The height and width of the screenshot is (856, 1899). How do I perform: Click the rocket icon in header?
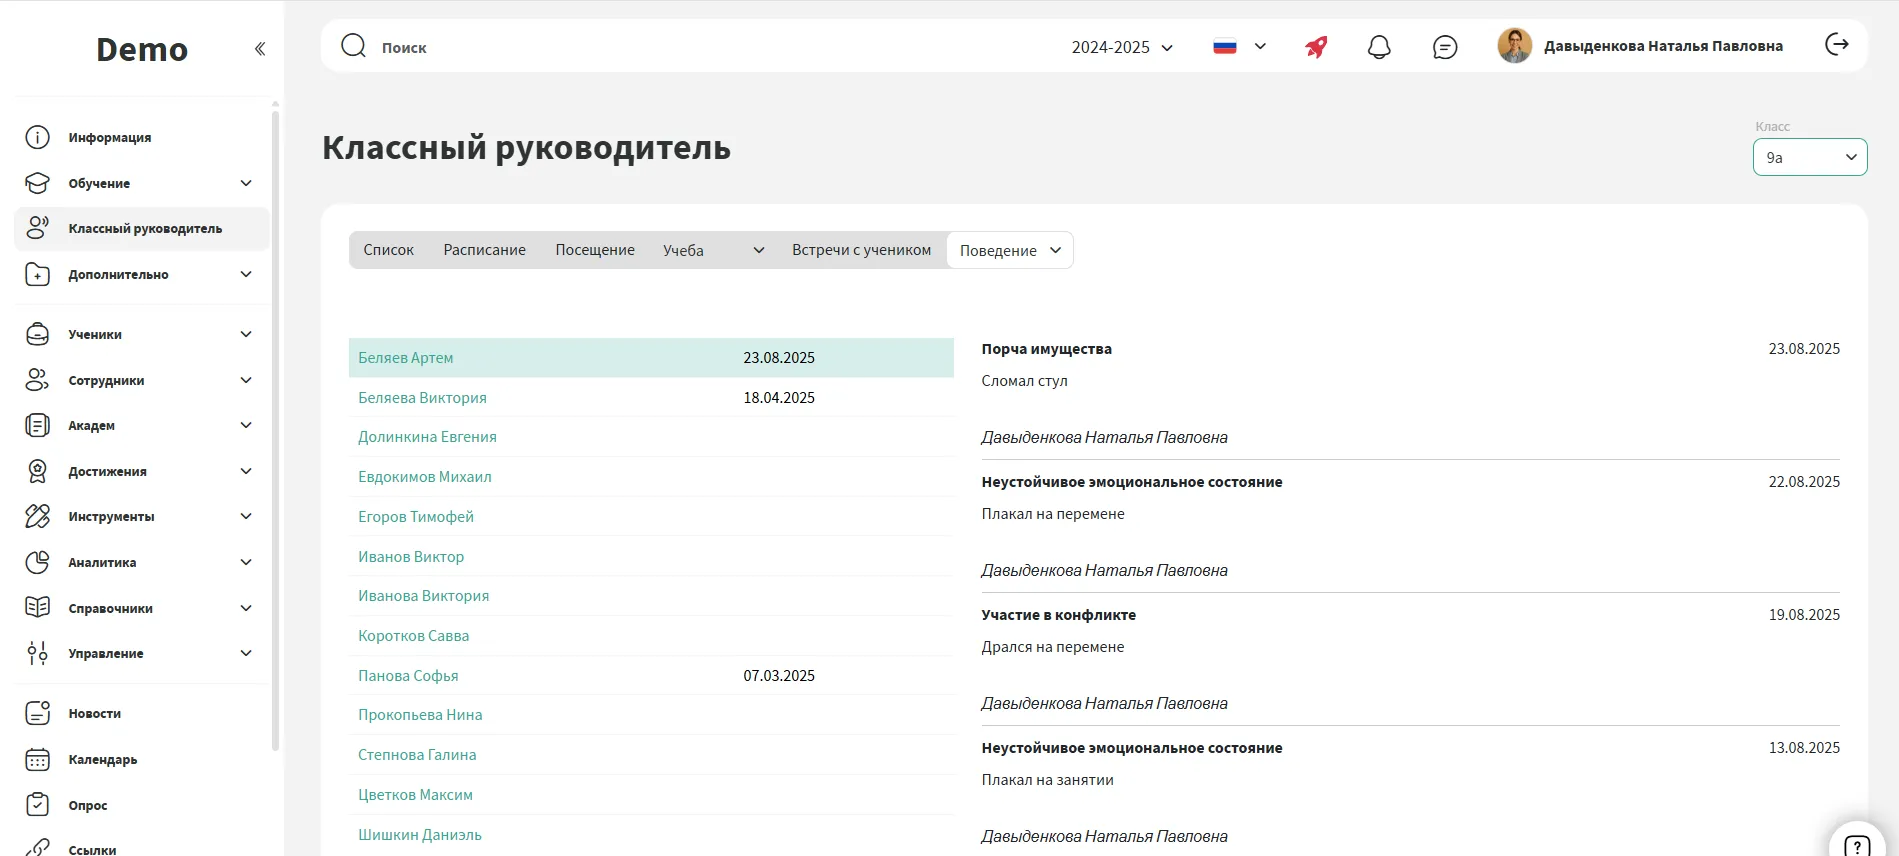point(1316,47)
